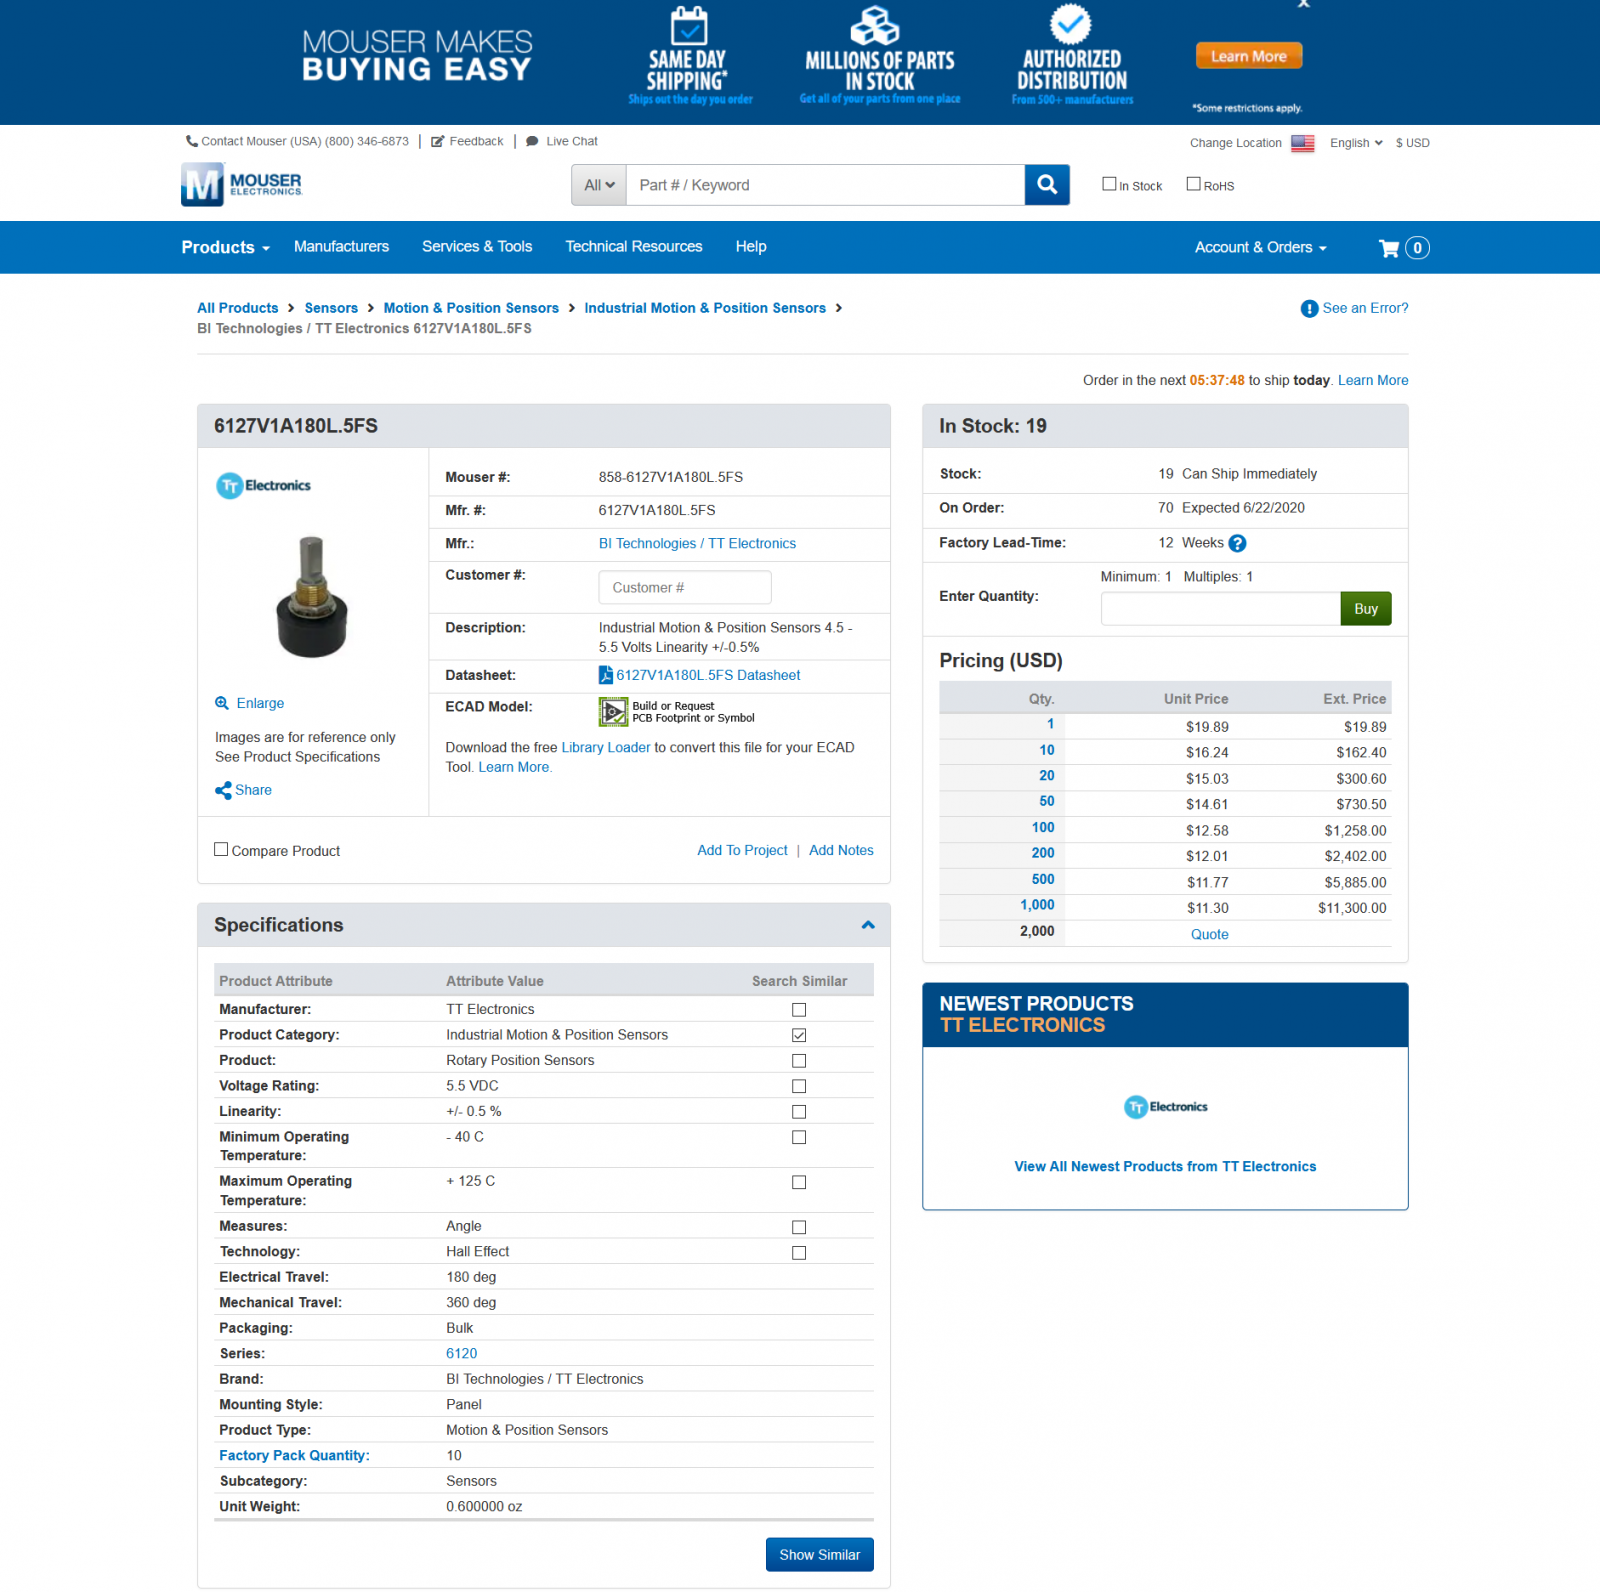Click the Authorized Distribution checkmark icon
Viewport: 1600px width, 1592px height.
tap(1070, 23)
